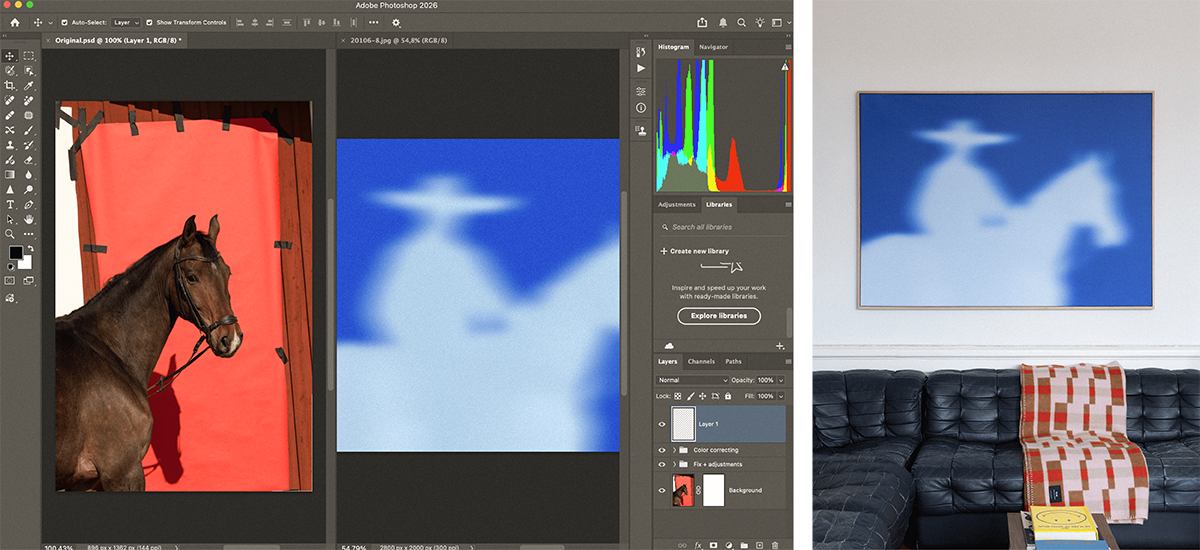Create a new layer with plus icon
The width and height of the screenshot is (1200, 550).
tap(760, 545)
